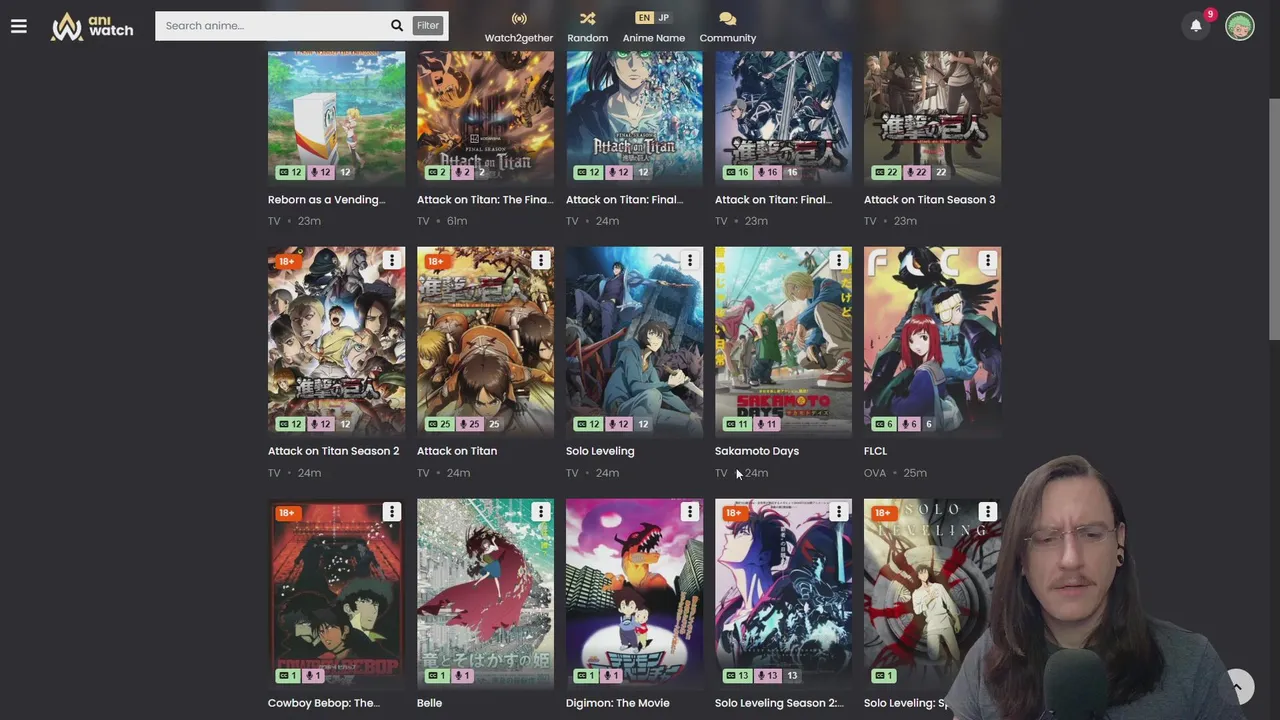
Task: Open the three-dot menu on Cowboy Bebop poster
Action: pyautogui.click(x=391, y=512)
